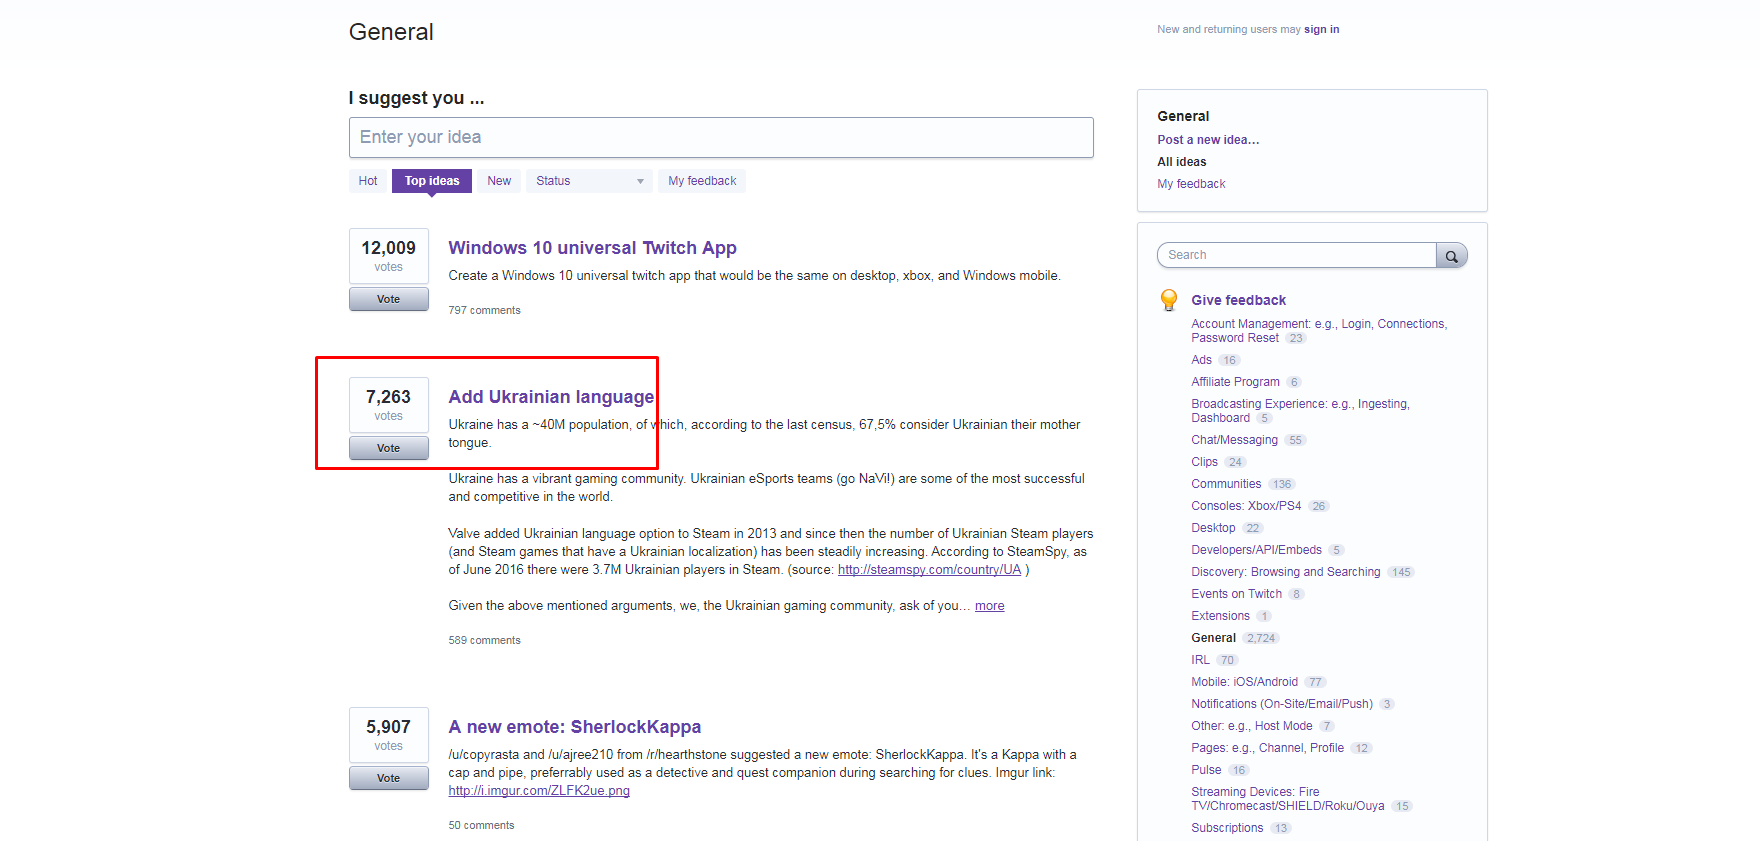
Task: Open Communities category
Action: pos(1226,484)
